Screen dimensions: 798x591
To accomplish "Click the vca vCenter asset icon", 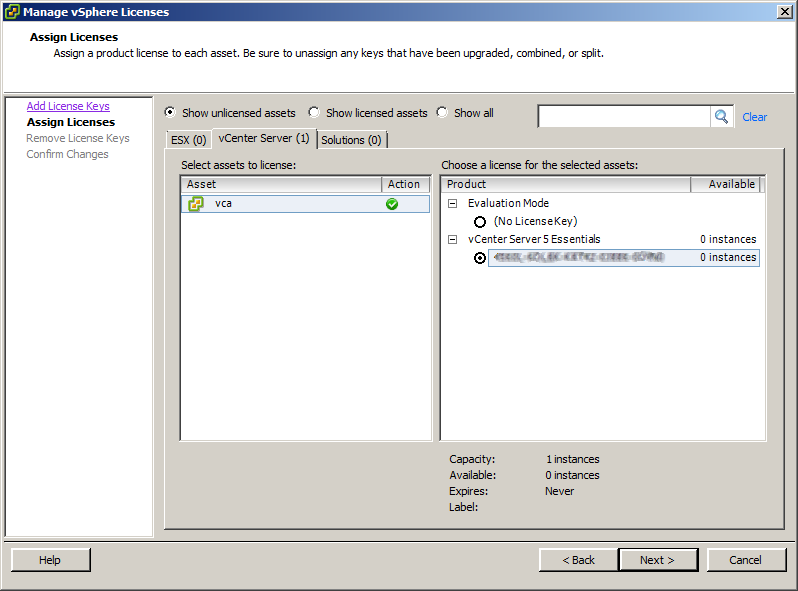I will 196,204.
